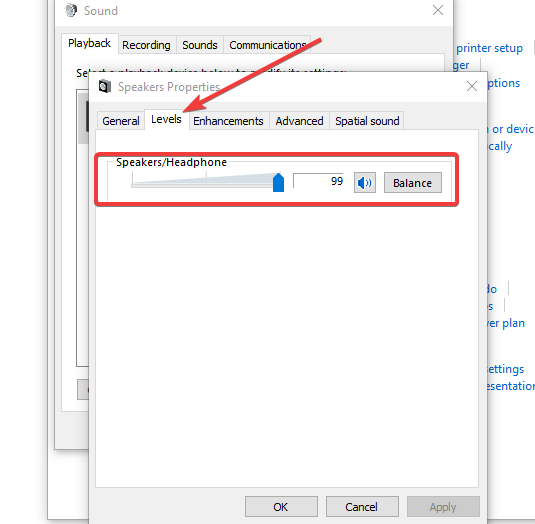The width and height of the screenshot is (535, 524).
Task: Close the Sound window
Action: 438,10
